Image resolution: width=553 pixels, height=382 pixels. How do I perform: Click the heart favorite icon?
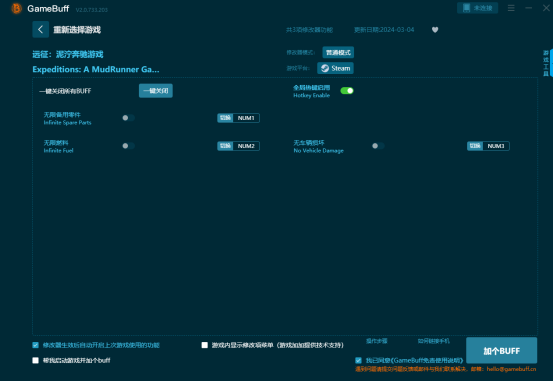coord(435,30)
